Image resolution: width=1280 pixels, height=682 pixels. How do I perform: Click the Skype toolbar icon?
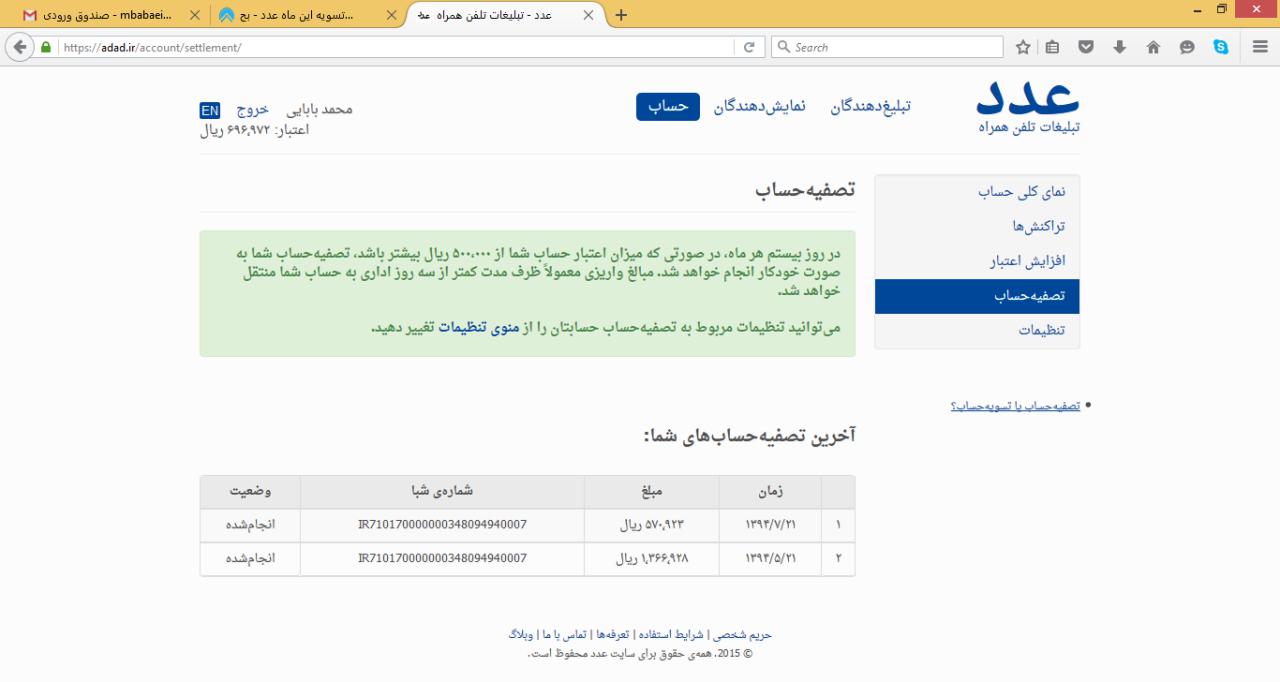tap(1221, 47)
